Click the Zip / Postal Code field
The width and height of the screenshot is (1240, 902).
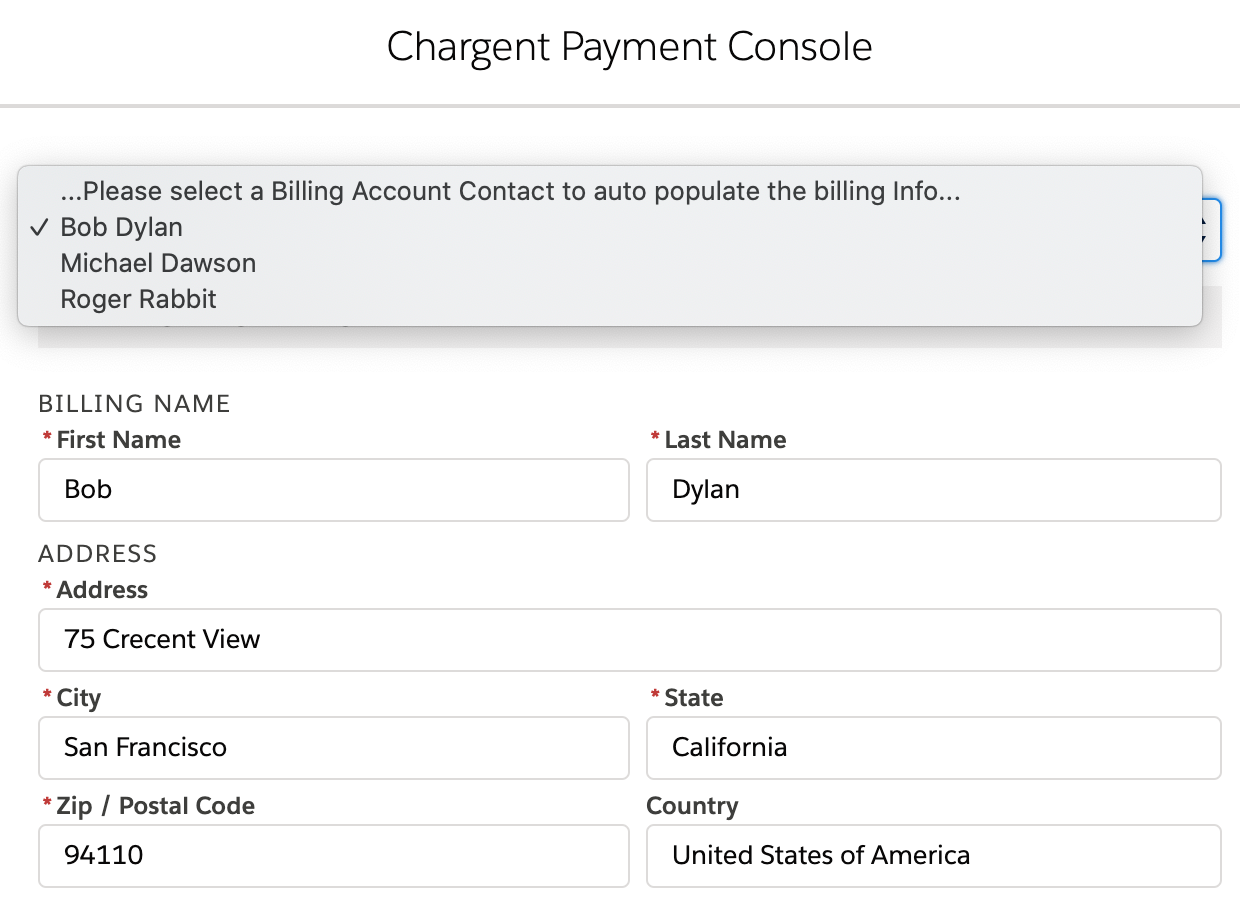coord(333,856)
